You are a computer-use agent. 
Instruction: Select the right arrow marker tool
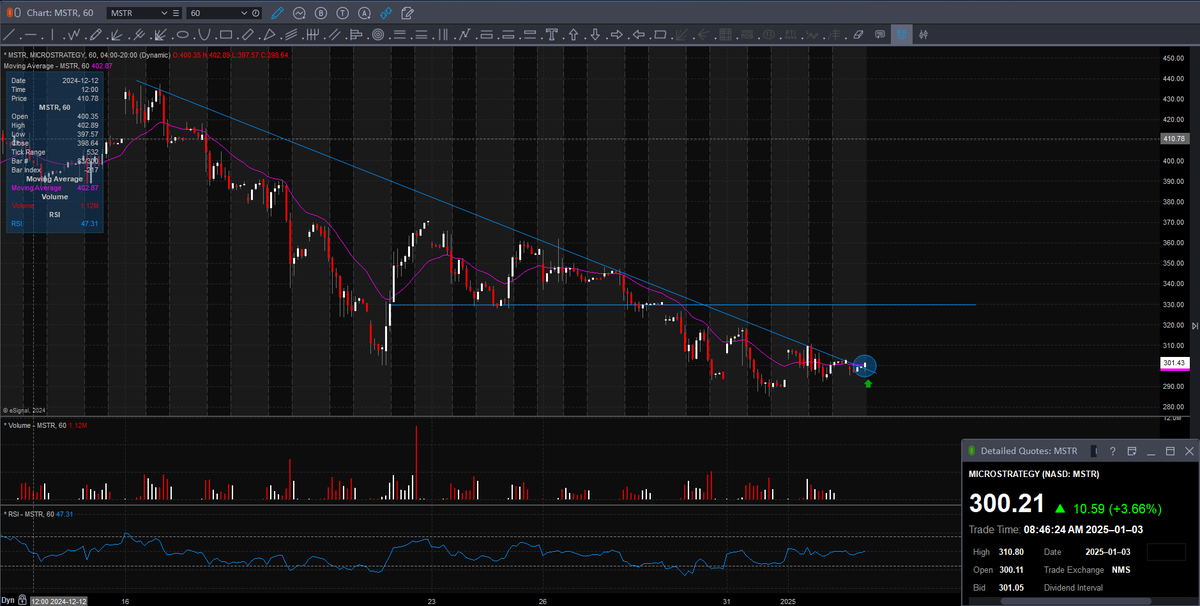click(x=617, y=34)
